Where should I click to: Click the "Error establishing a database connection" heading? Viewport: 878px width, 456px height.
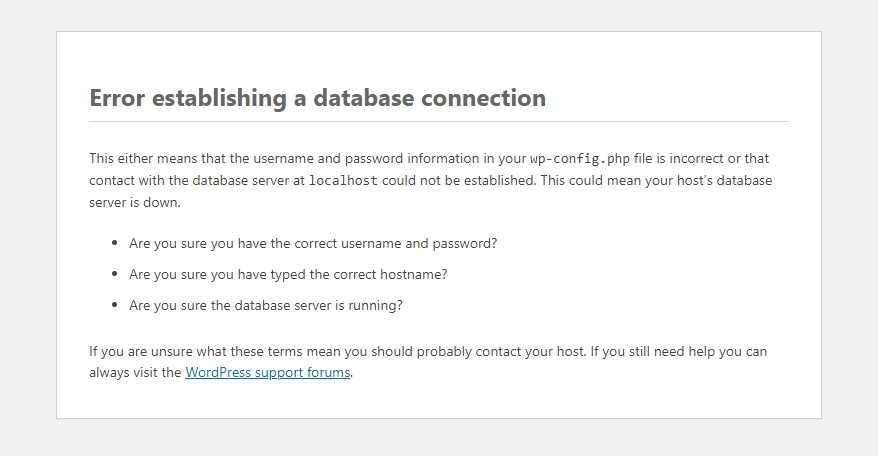317,98
